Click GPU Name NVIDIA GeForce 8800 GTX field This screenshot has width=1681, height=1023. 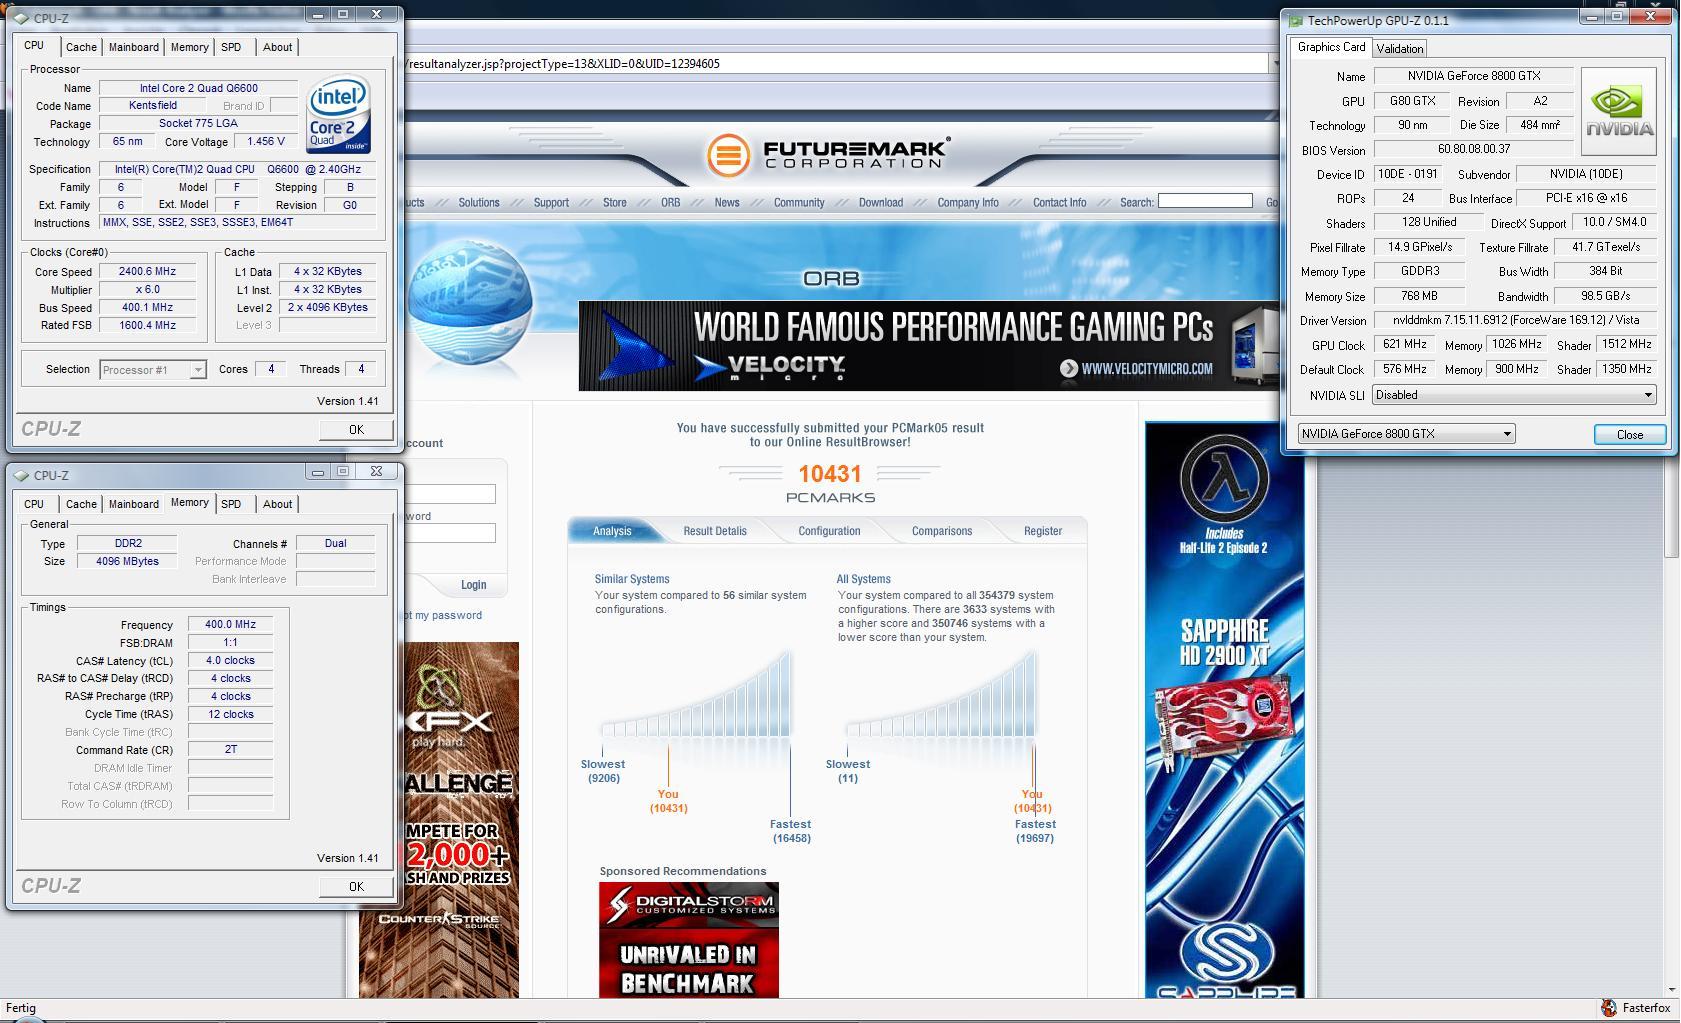(1473, 76)
